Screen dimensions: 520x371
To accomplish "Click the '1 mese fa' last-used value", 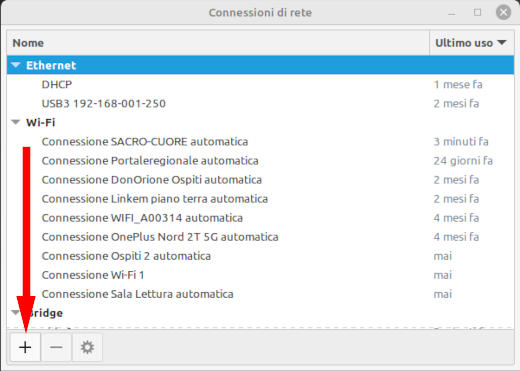I will (x=458, y=84).
